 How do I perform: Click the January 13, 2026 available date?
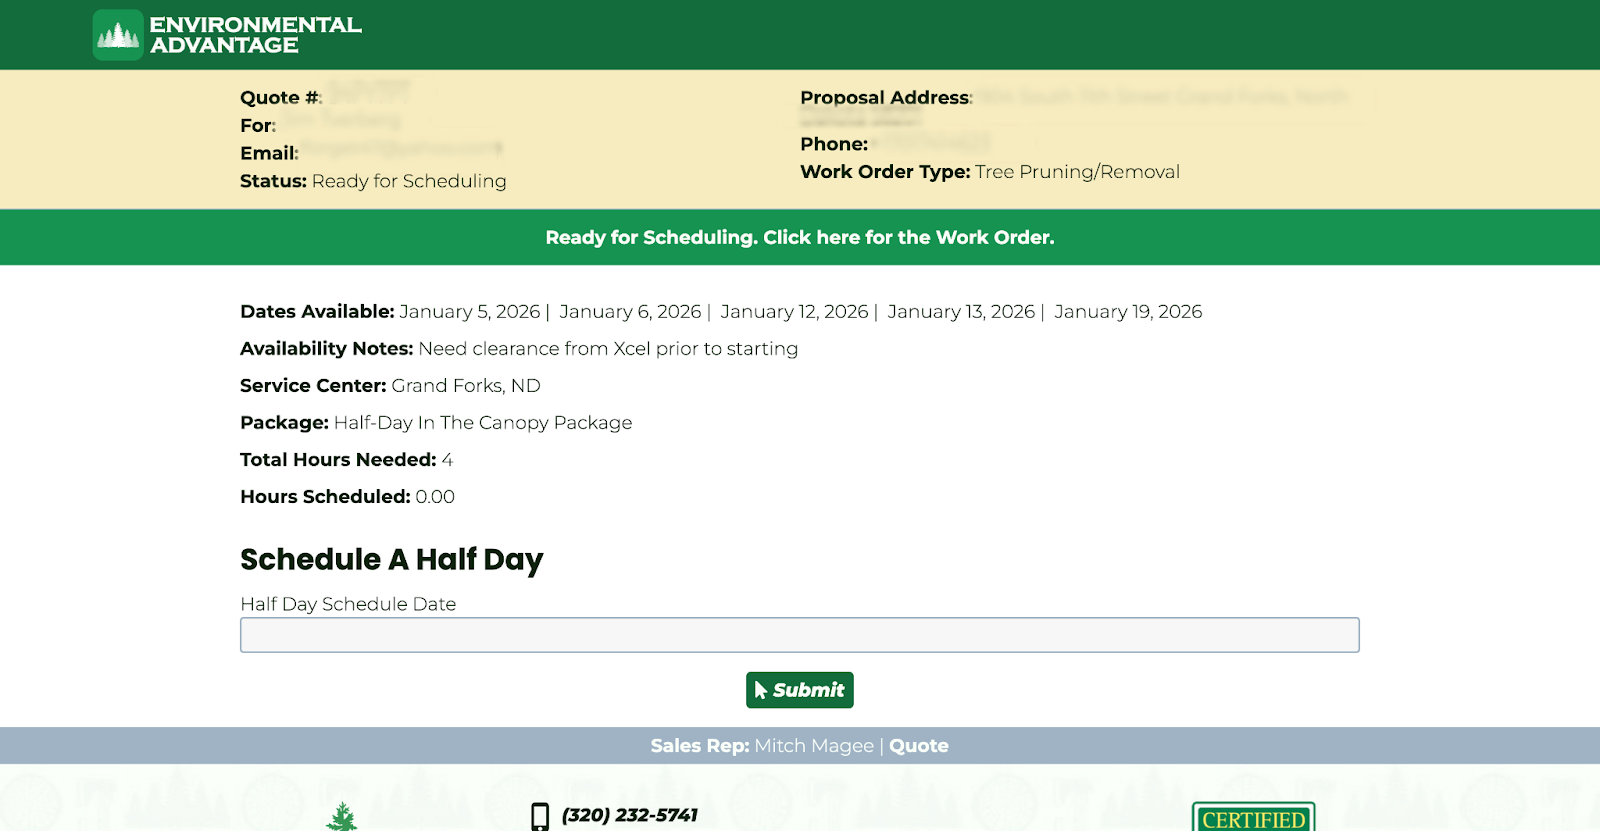[961, 312]
